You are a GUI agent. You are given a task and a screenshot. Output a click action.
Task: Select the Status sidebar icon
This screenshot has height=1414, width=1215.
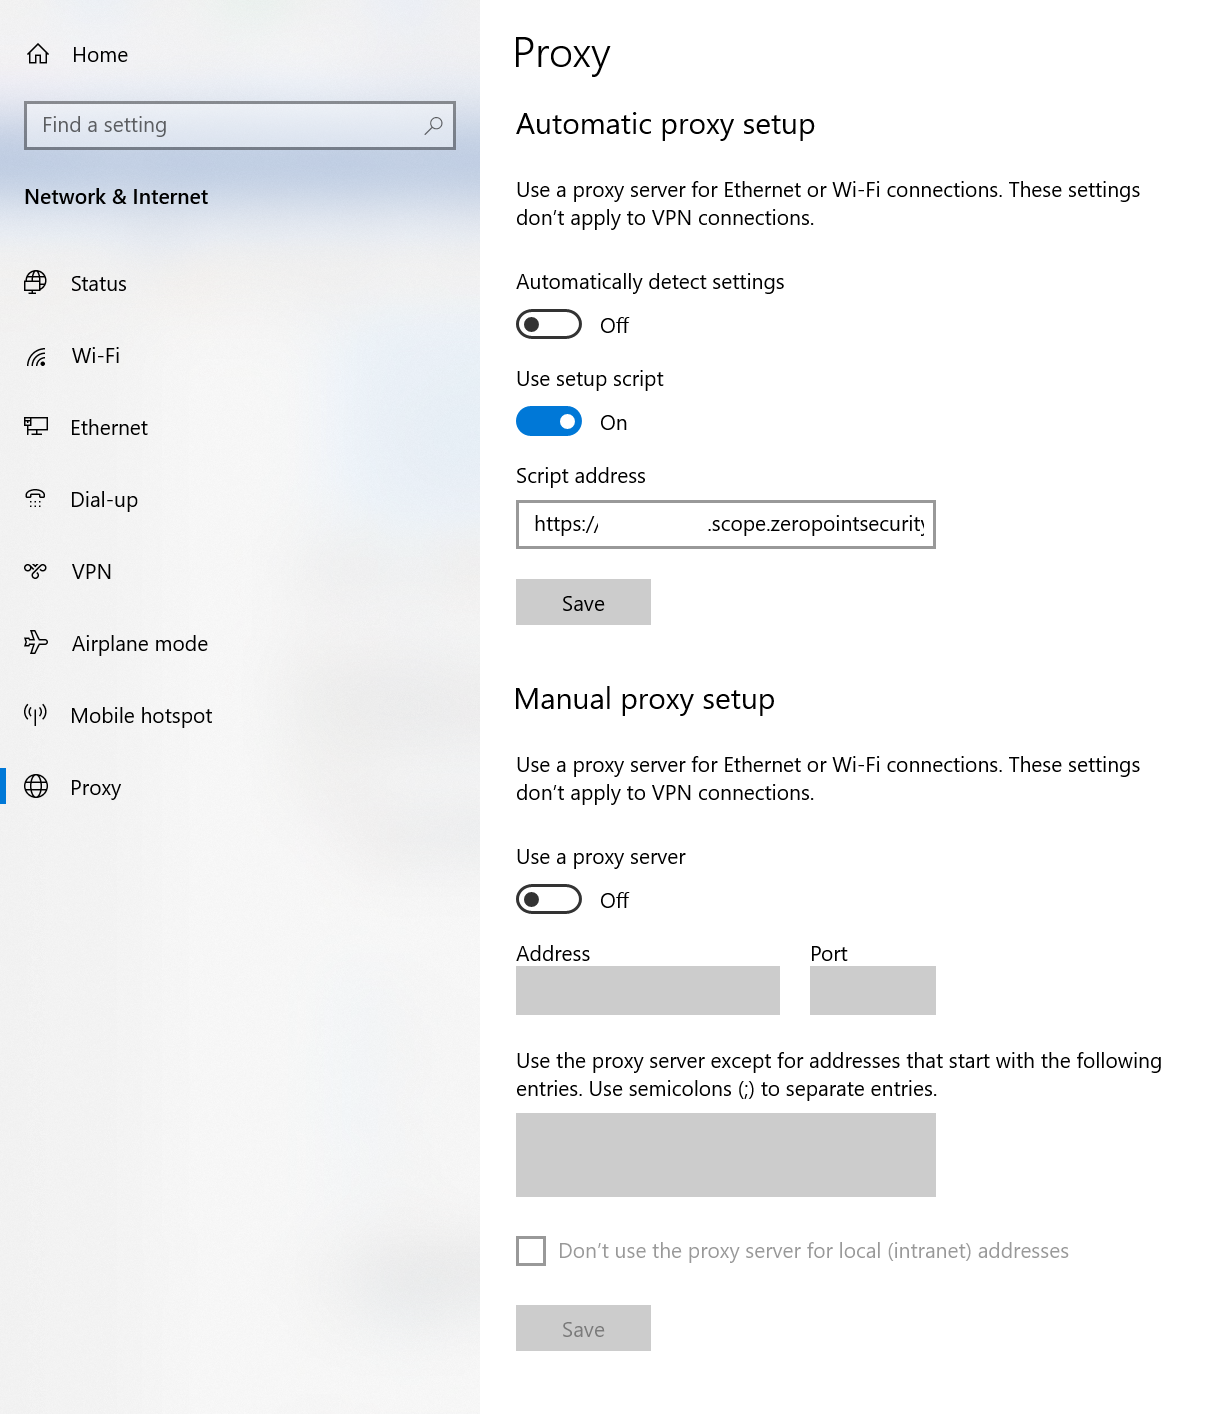36,283
